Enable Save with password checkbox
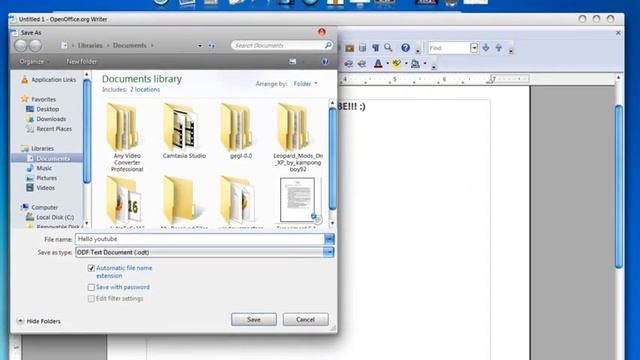Screen dimensions: 640x360 (91, 287)
